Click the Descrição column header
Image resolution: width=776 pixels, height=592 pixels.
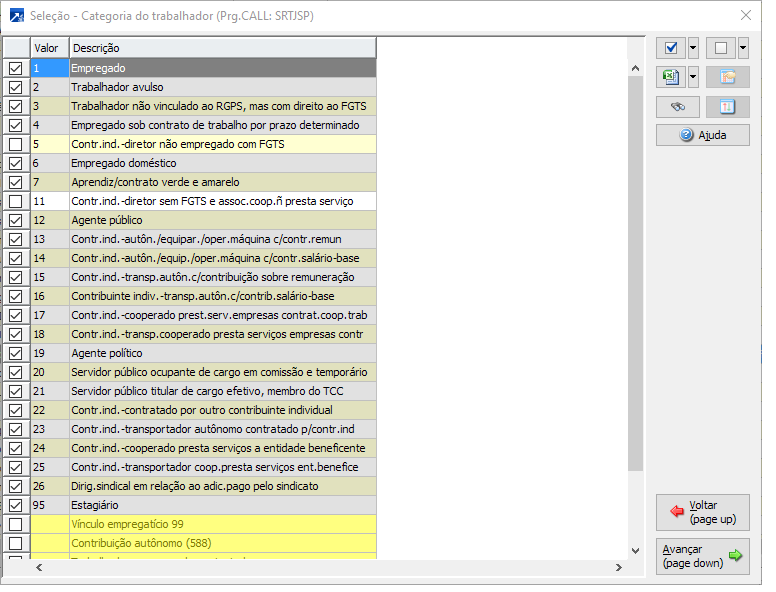(x=222, y=48)
